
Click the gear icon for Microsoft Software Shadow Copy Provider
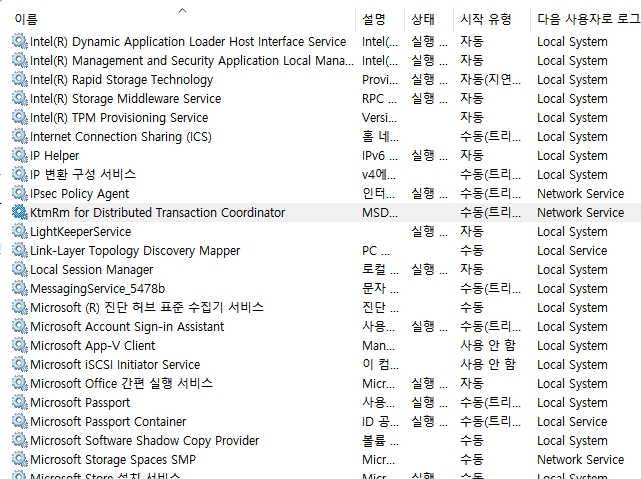20,441
